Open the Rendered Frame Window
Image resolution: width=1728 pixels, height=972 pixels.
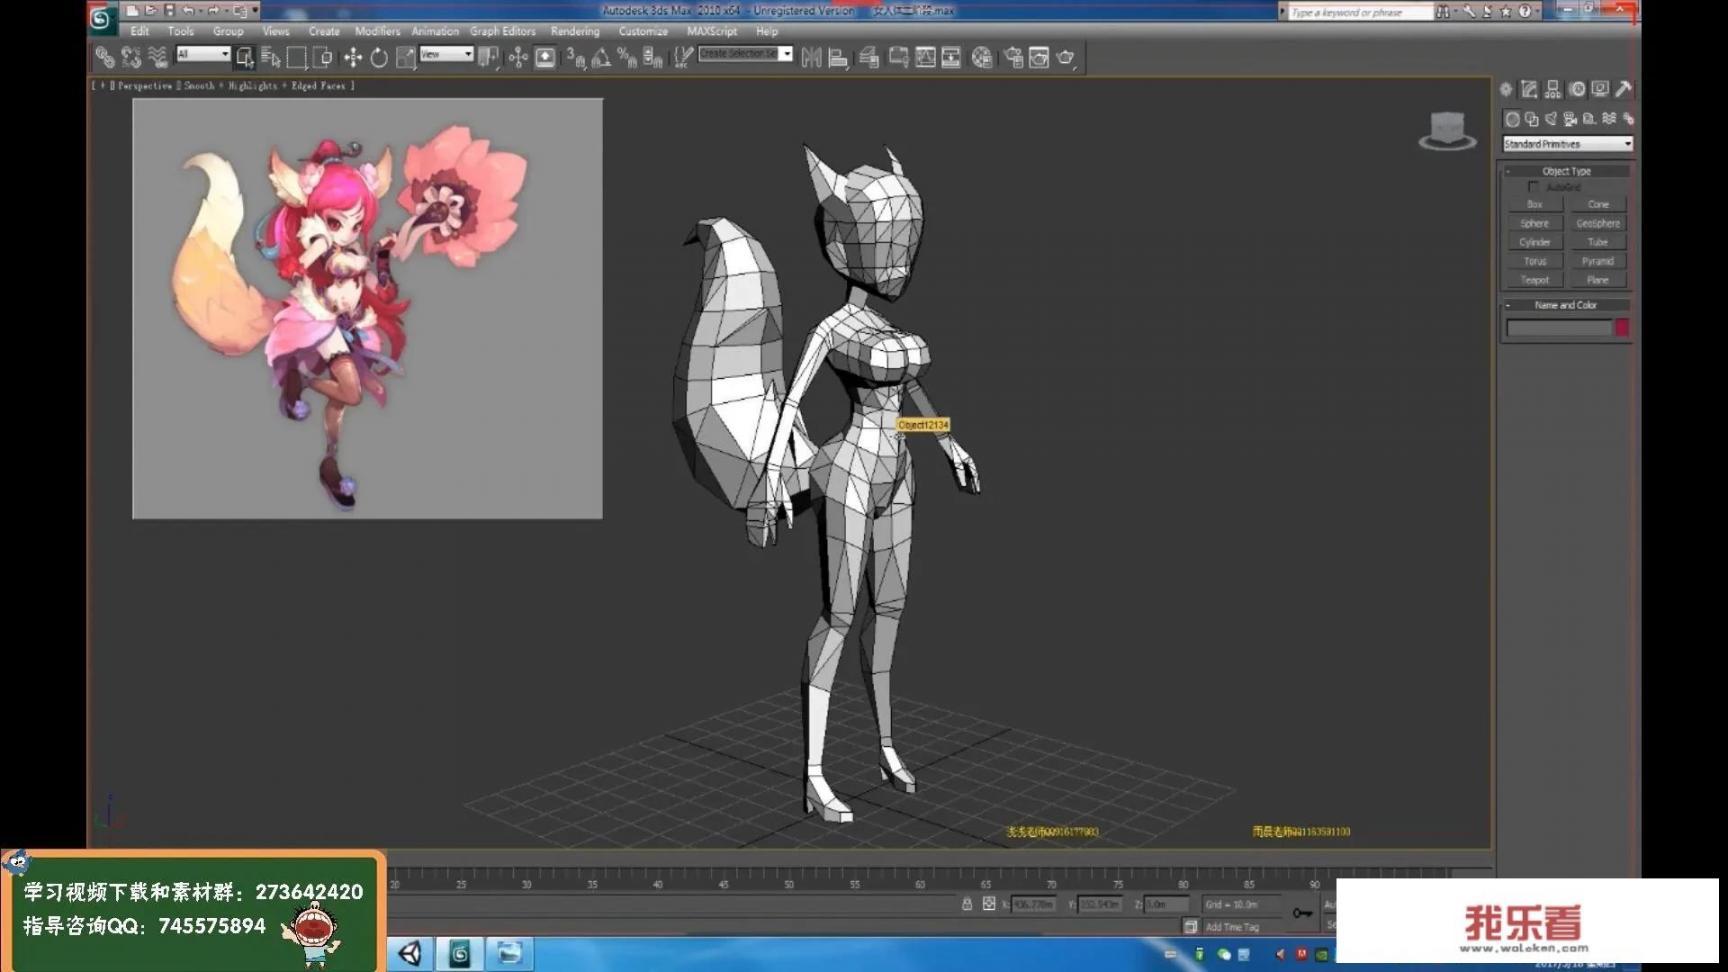tap(1039, 58)
